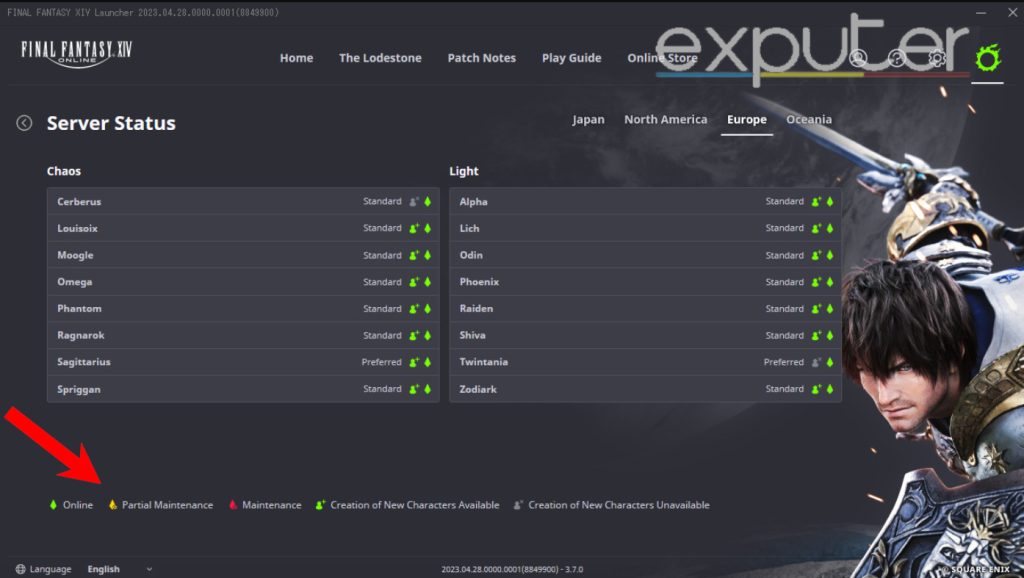1024x578 pixels.
Task: Open the help question mark icon
Action: click(898, 58)
